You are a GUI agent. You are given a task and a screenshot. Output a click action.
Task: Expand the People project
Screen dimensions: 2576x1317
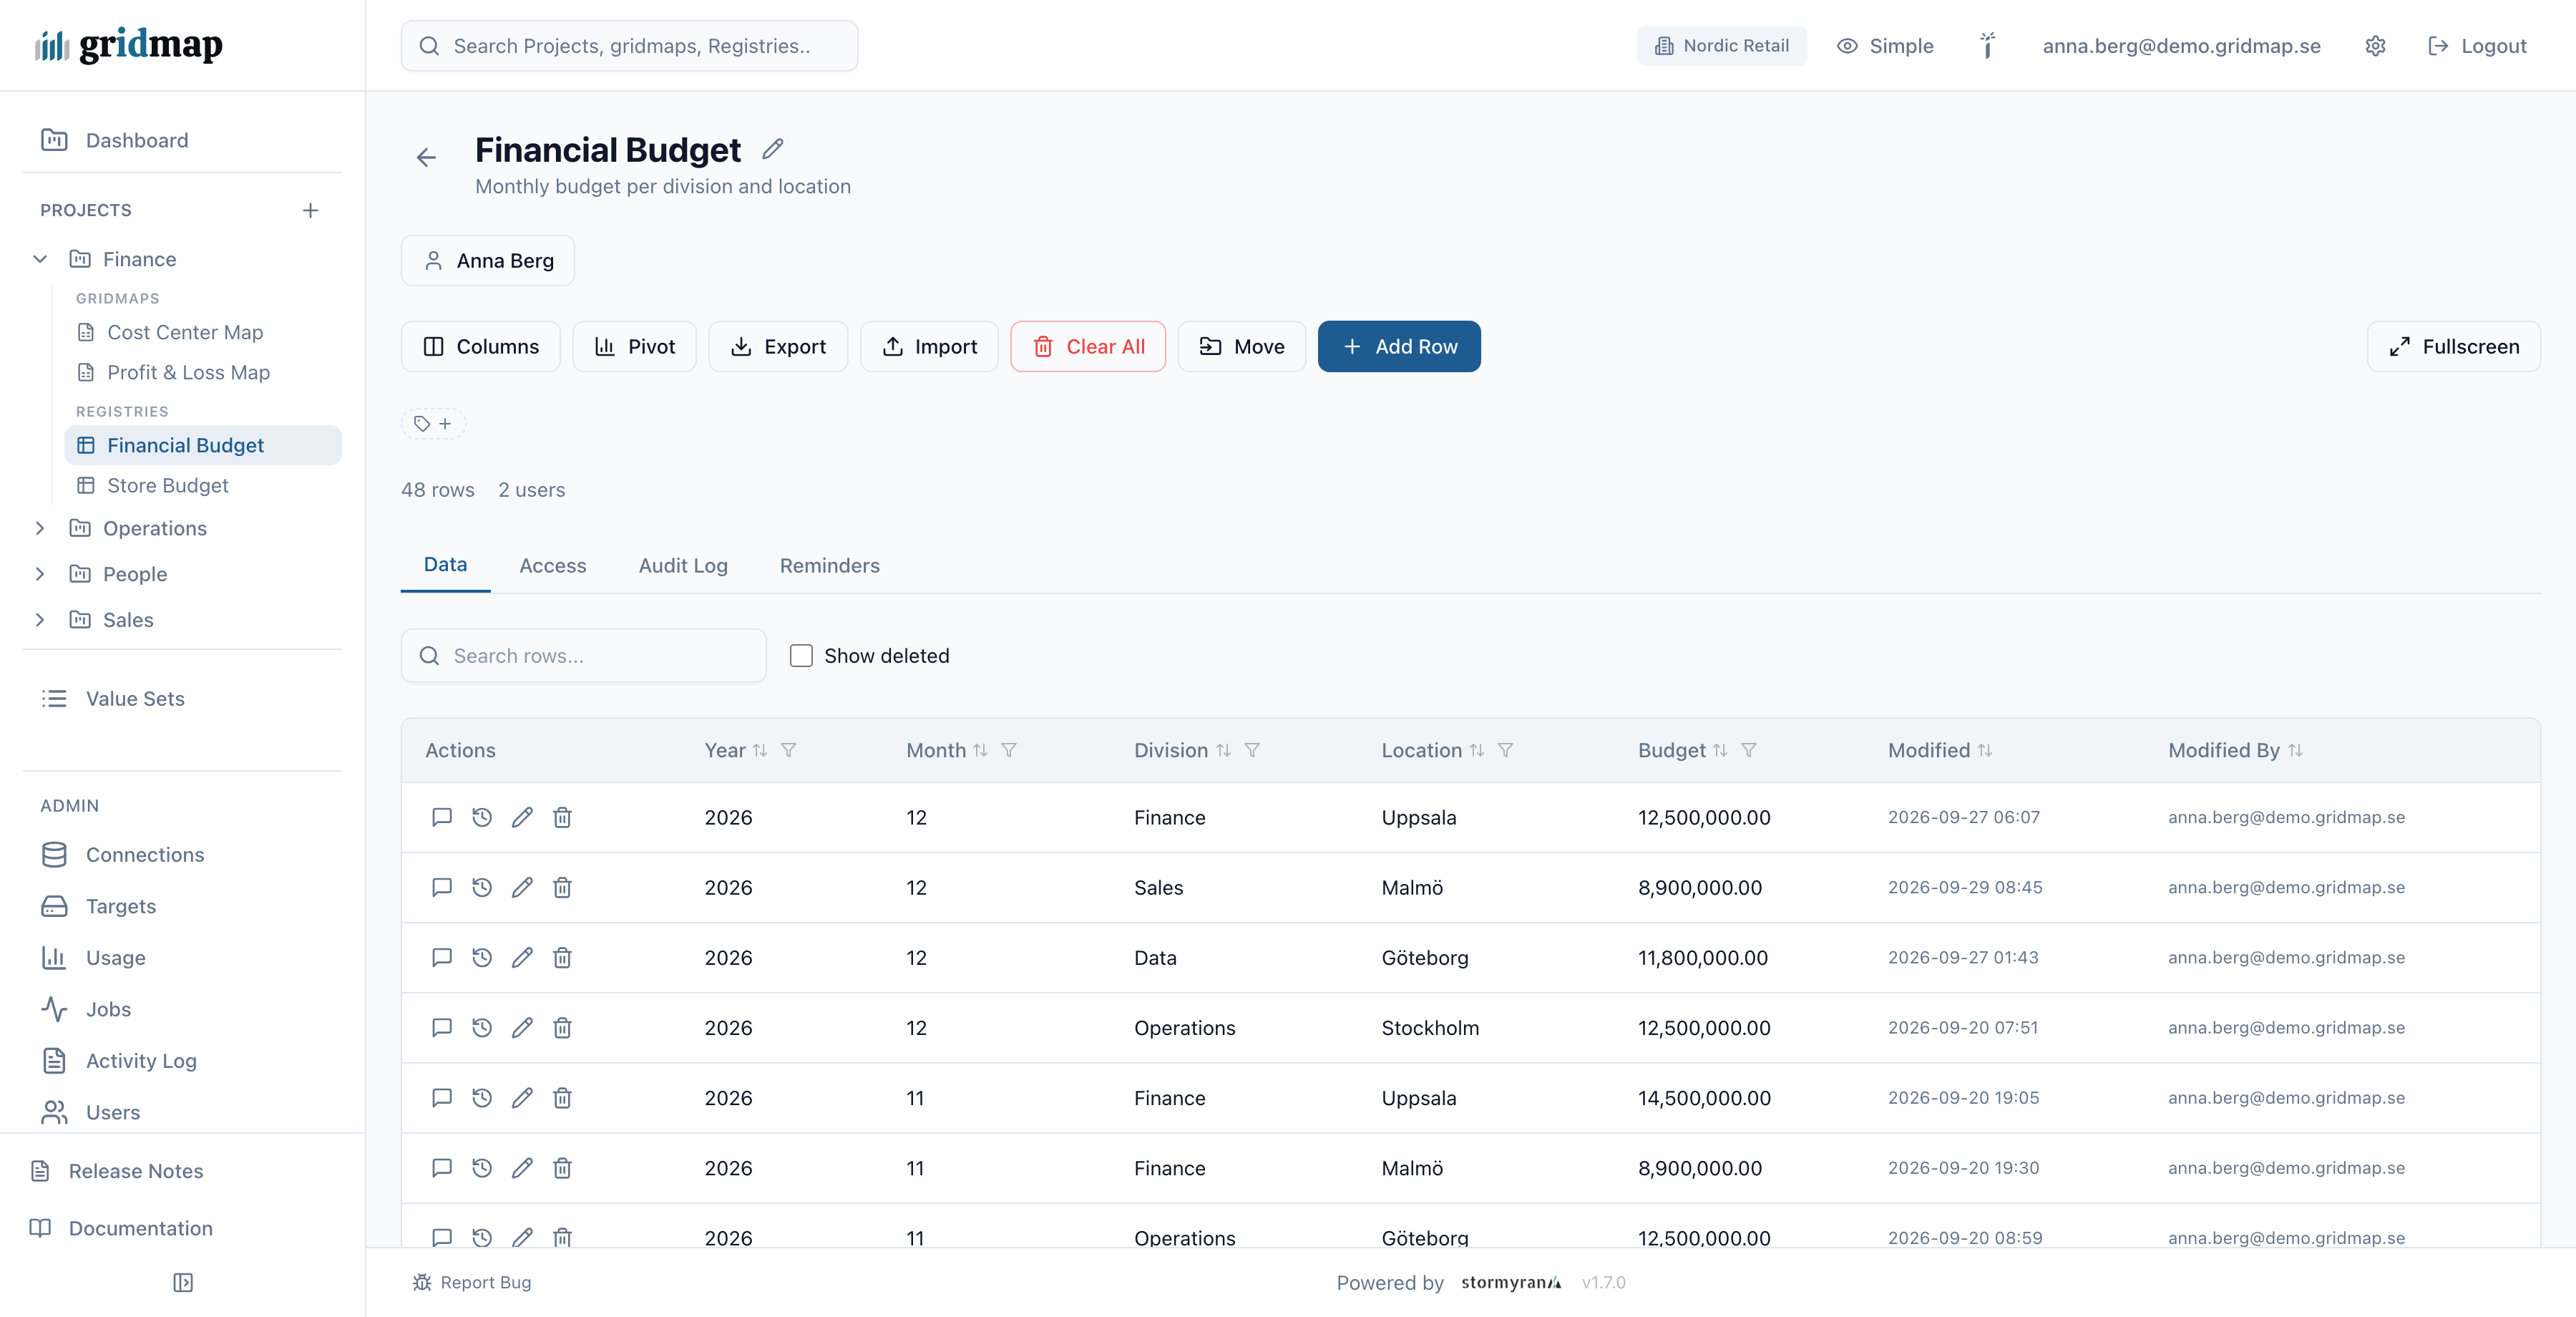click(x=40, y=574)
